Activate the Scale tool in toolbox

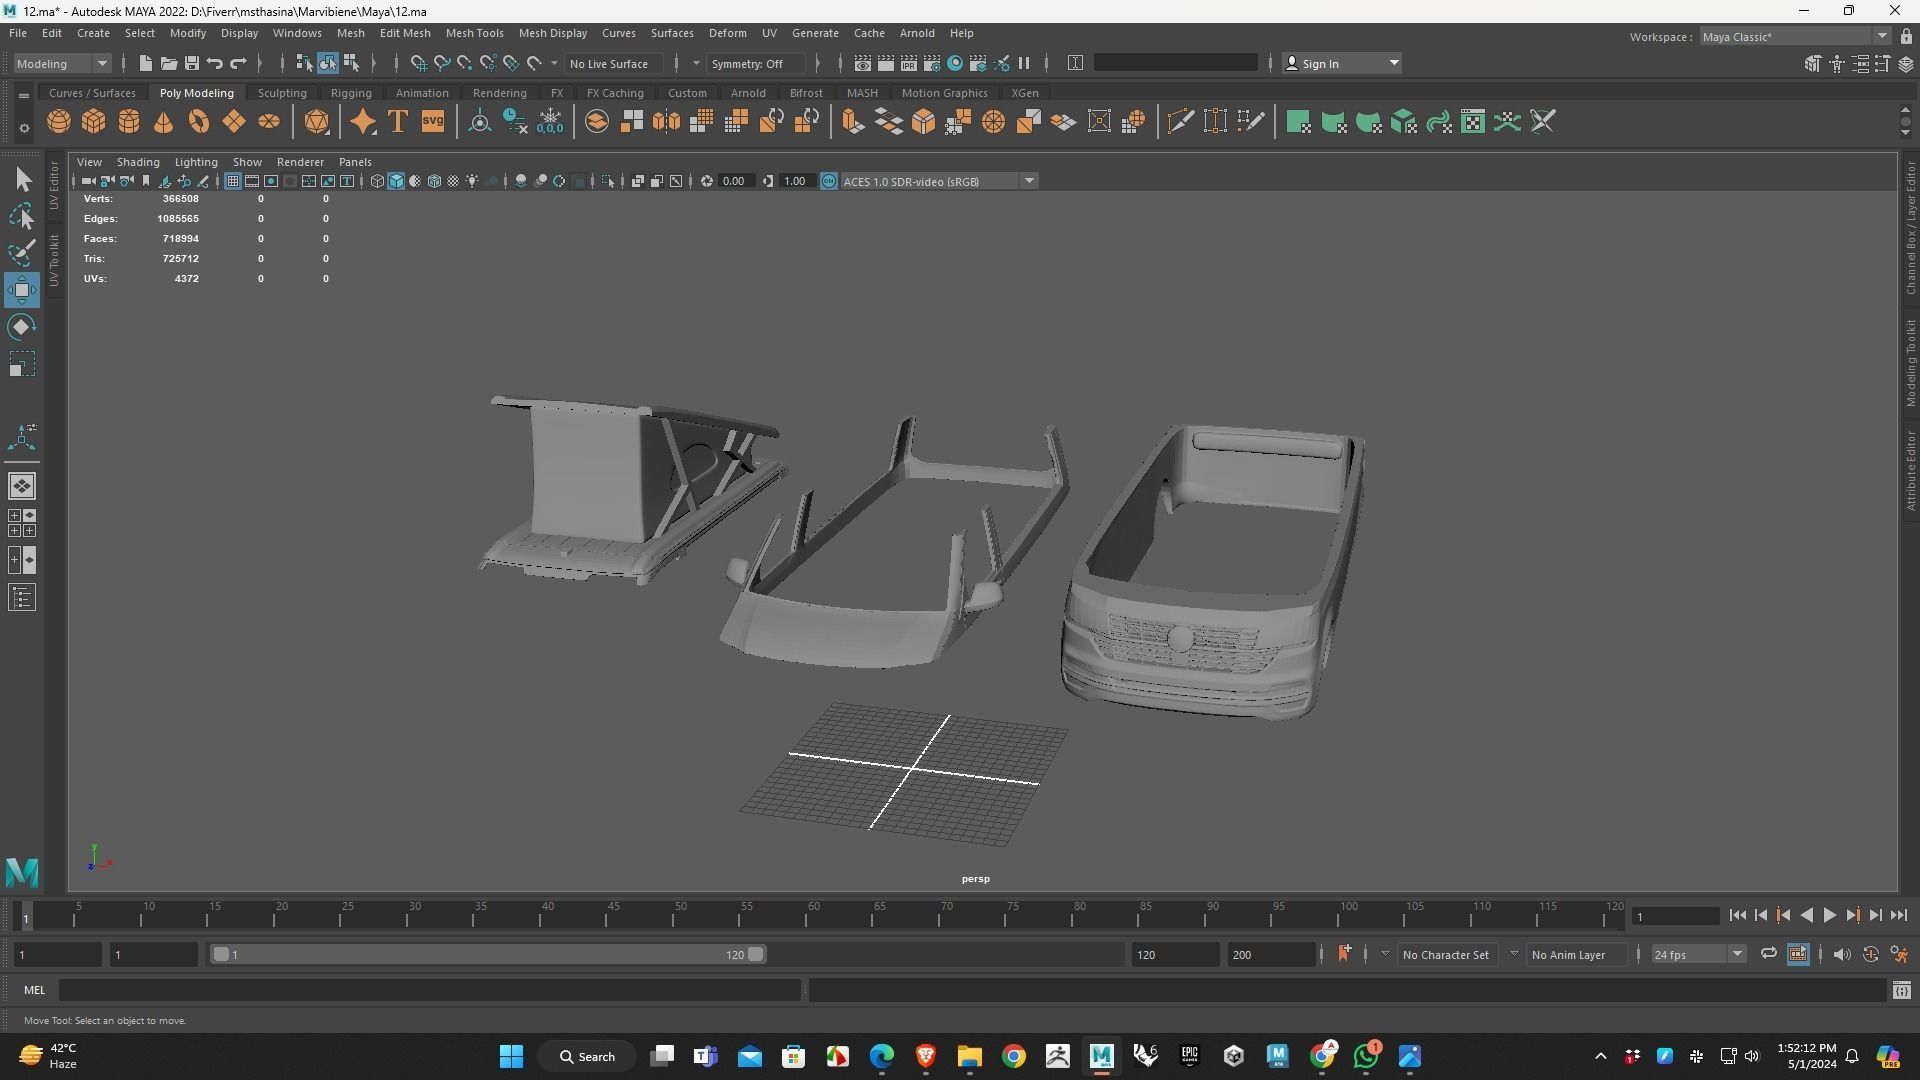point(22,364)
